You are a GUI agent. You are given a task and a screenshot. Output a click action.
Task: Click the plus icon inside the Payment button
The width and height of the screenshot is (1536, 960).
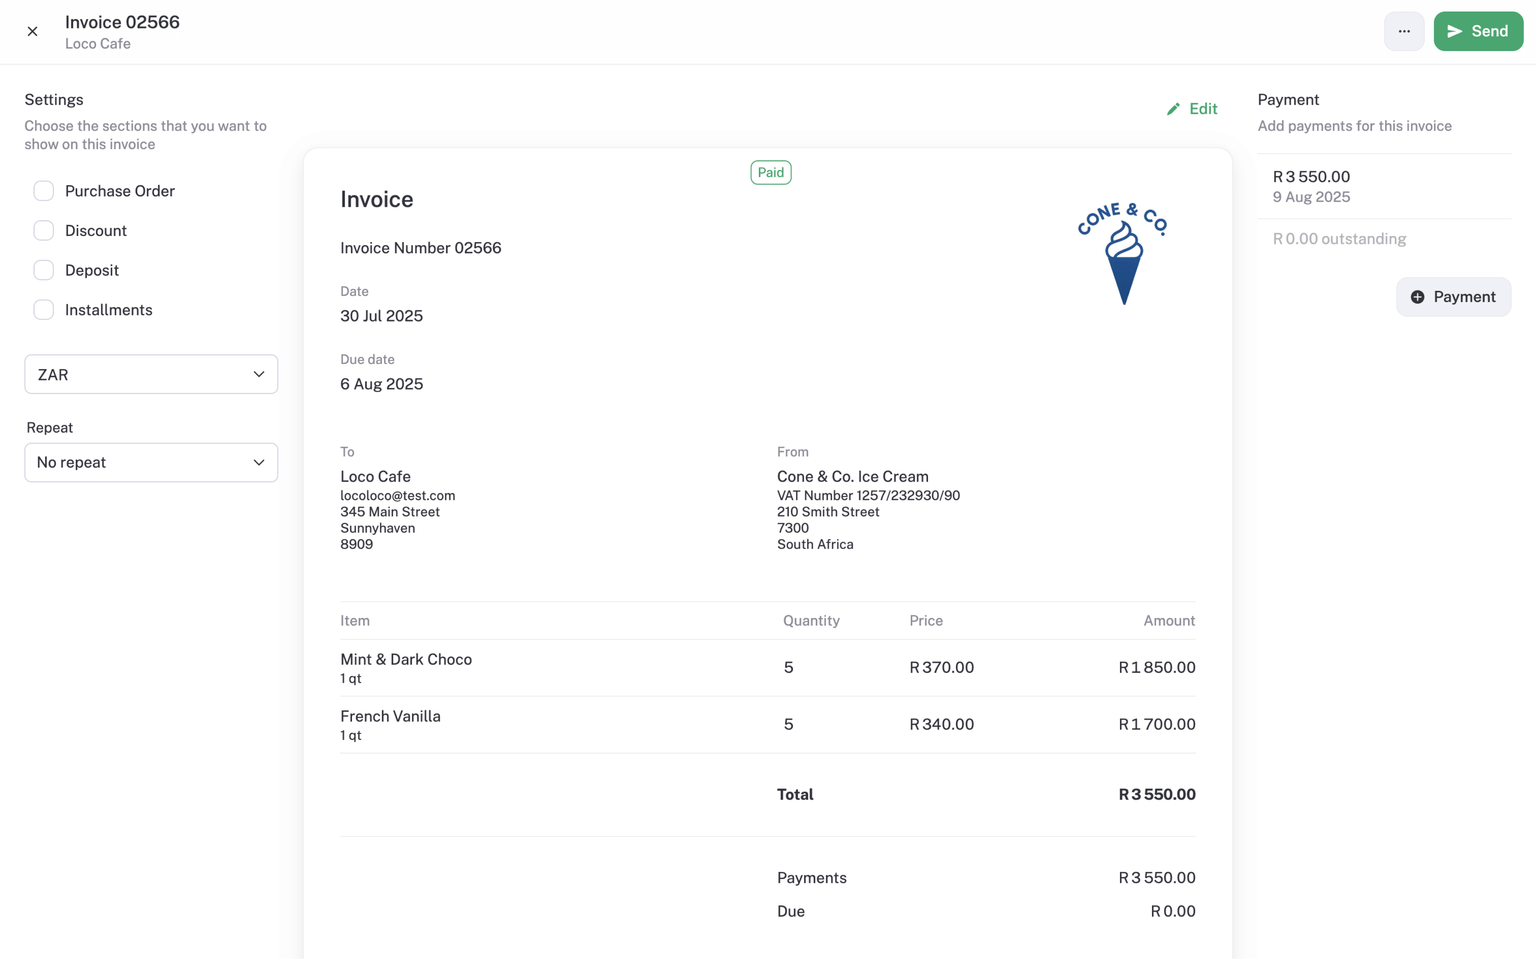[1418, 296]
